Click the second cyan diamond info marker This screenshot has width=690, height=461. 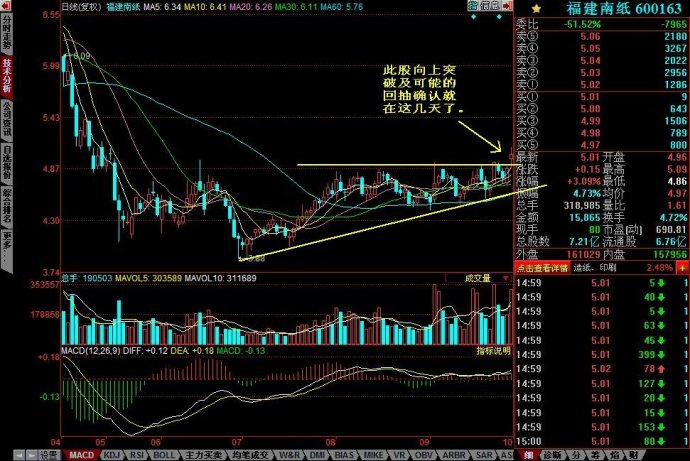499,17
